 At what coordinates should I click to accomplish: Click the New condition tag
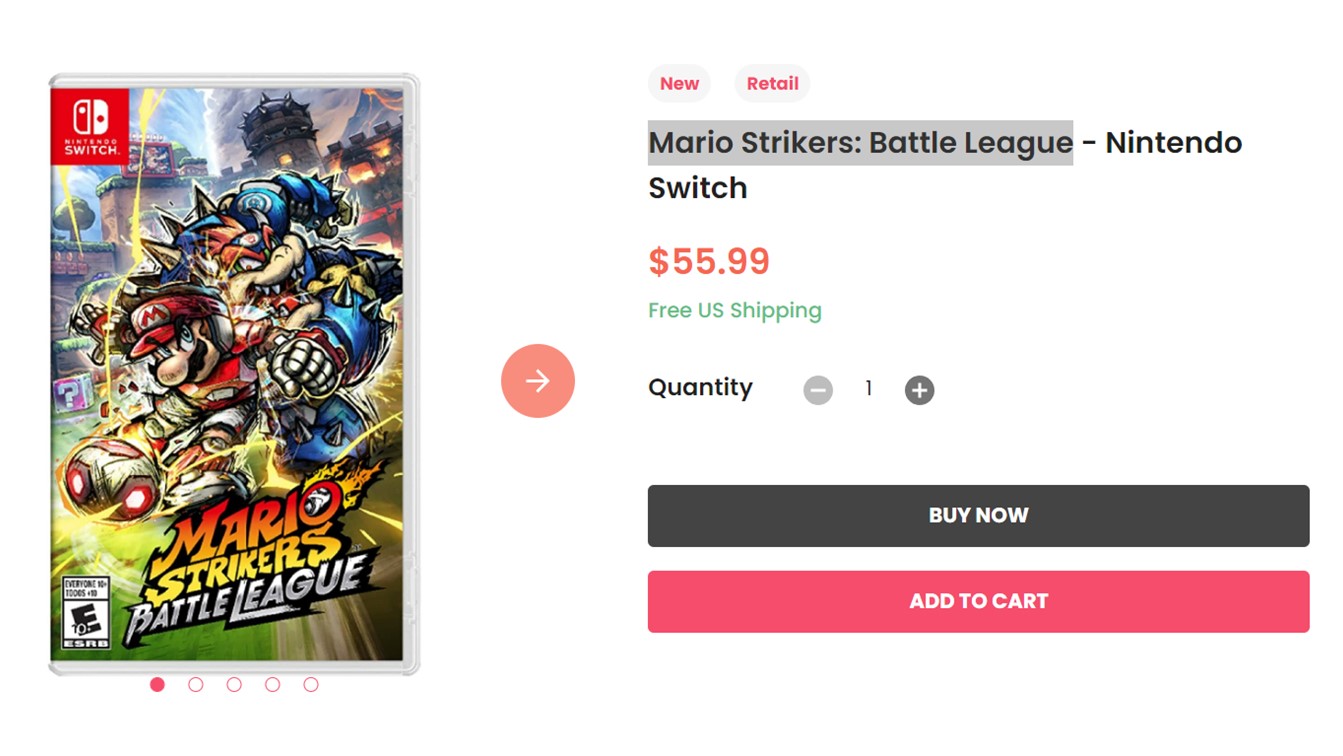[679, 84]
